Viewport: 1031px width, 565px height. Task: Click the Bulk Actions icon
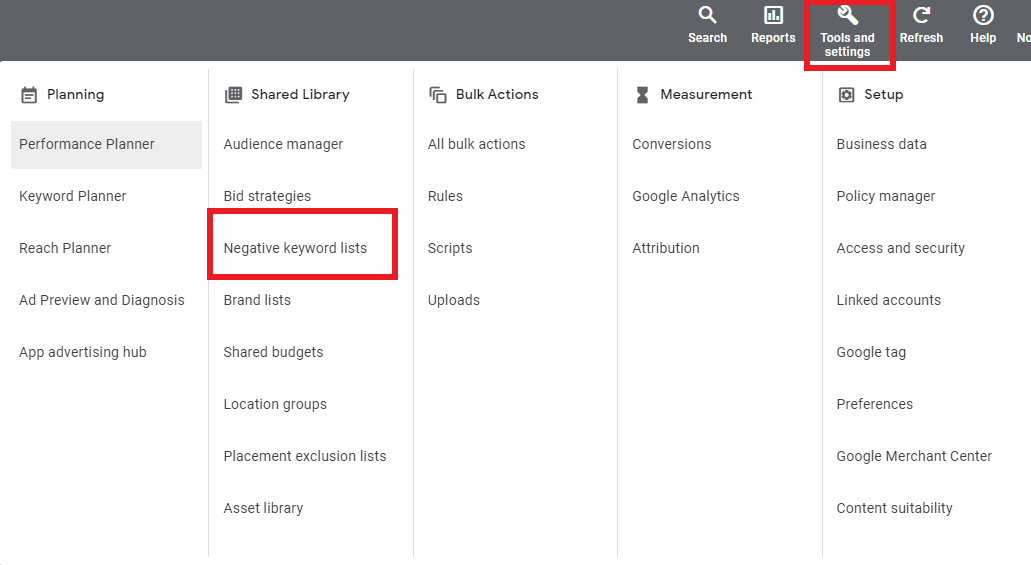438,95
